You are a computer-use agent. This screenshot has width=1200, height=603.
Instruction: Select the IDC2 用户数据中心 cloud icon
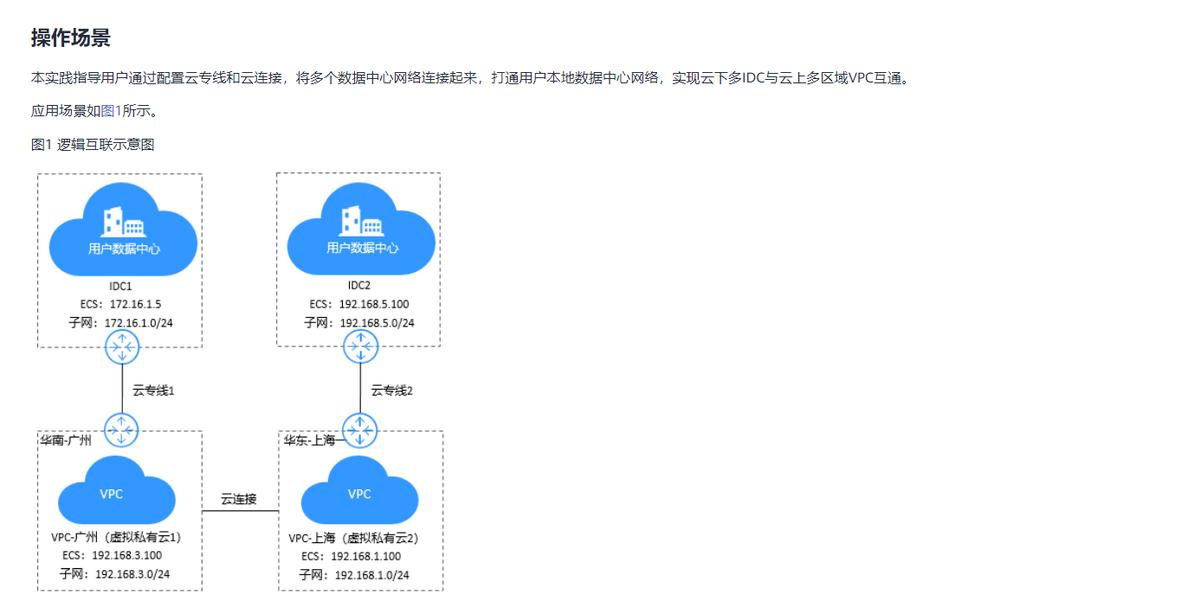[x=360, y=230]
